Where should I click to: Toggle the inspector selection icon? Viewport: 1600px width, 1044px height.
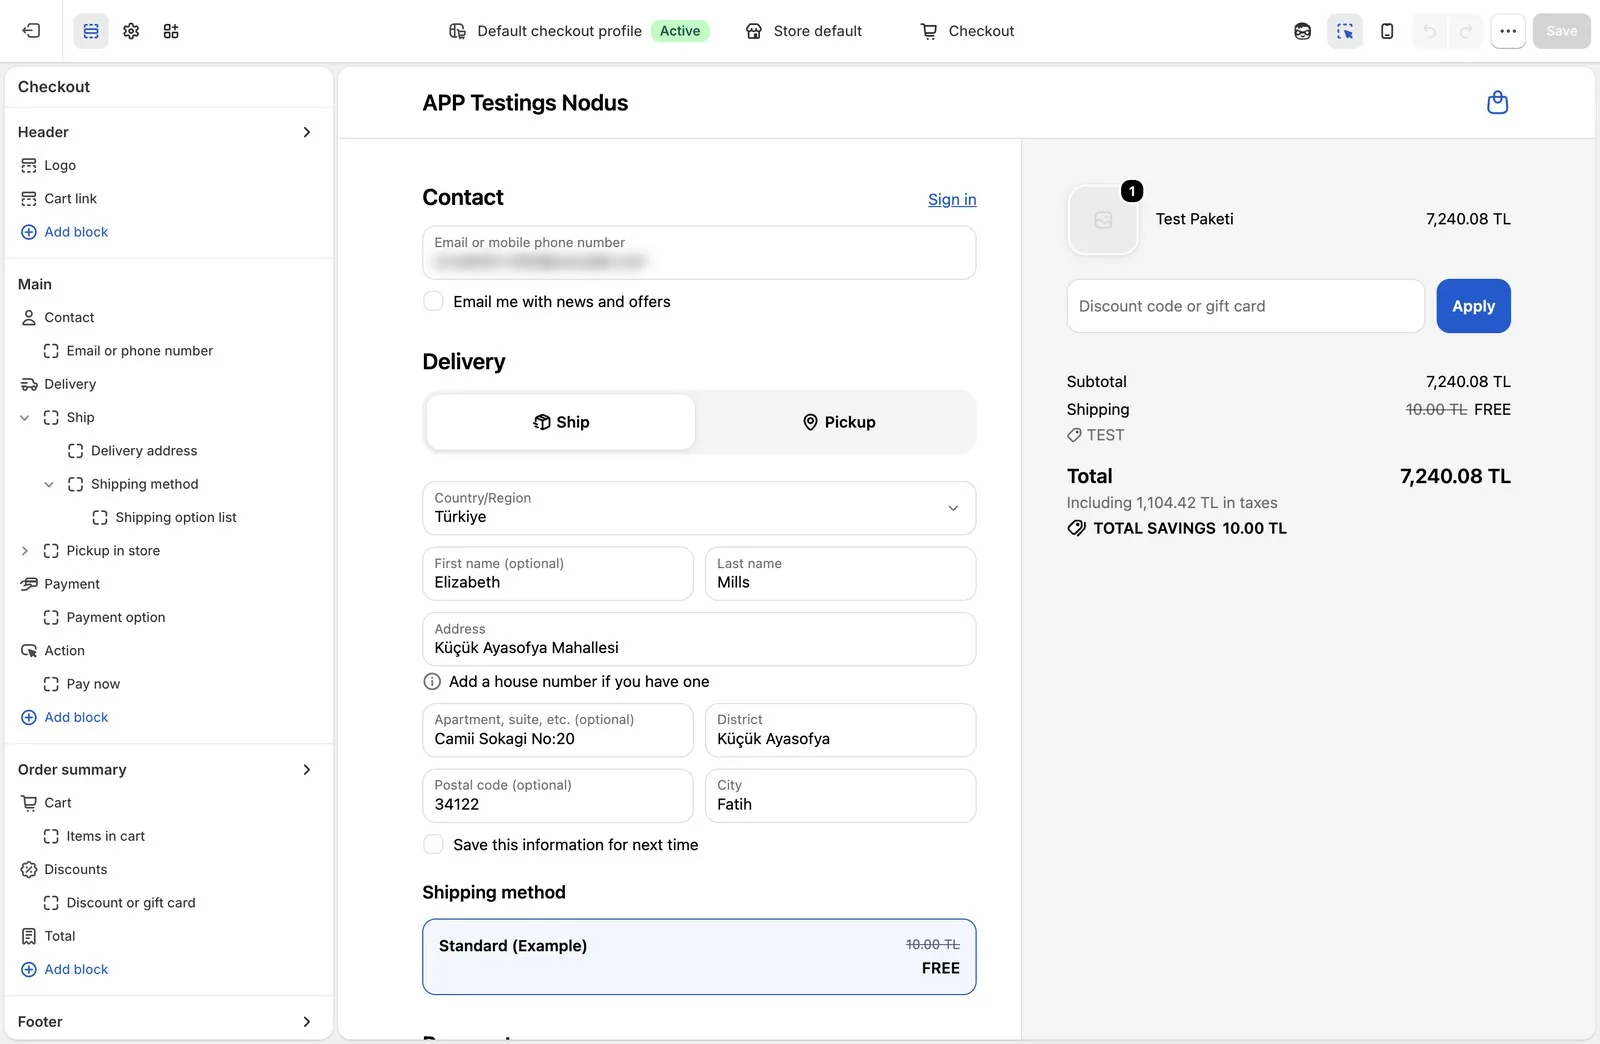[x=1345, y=31]
